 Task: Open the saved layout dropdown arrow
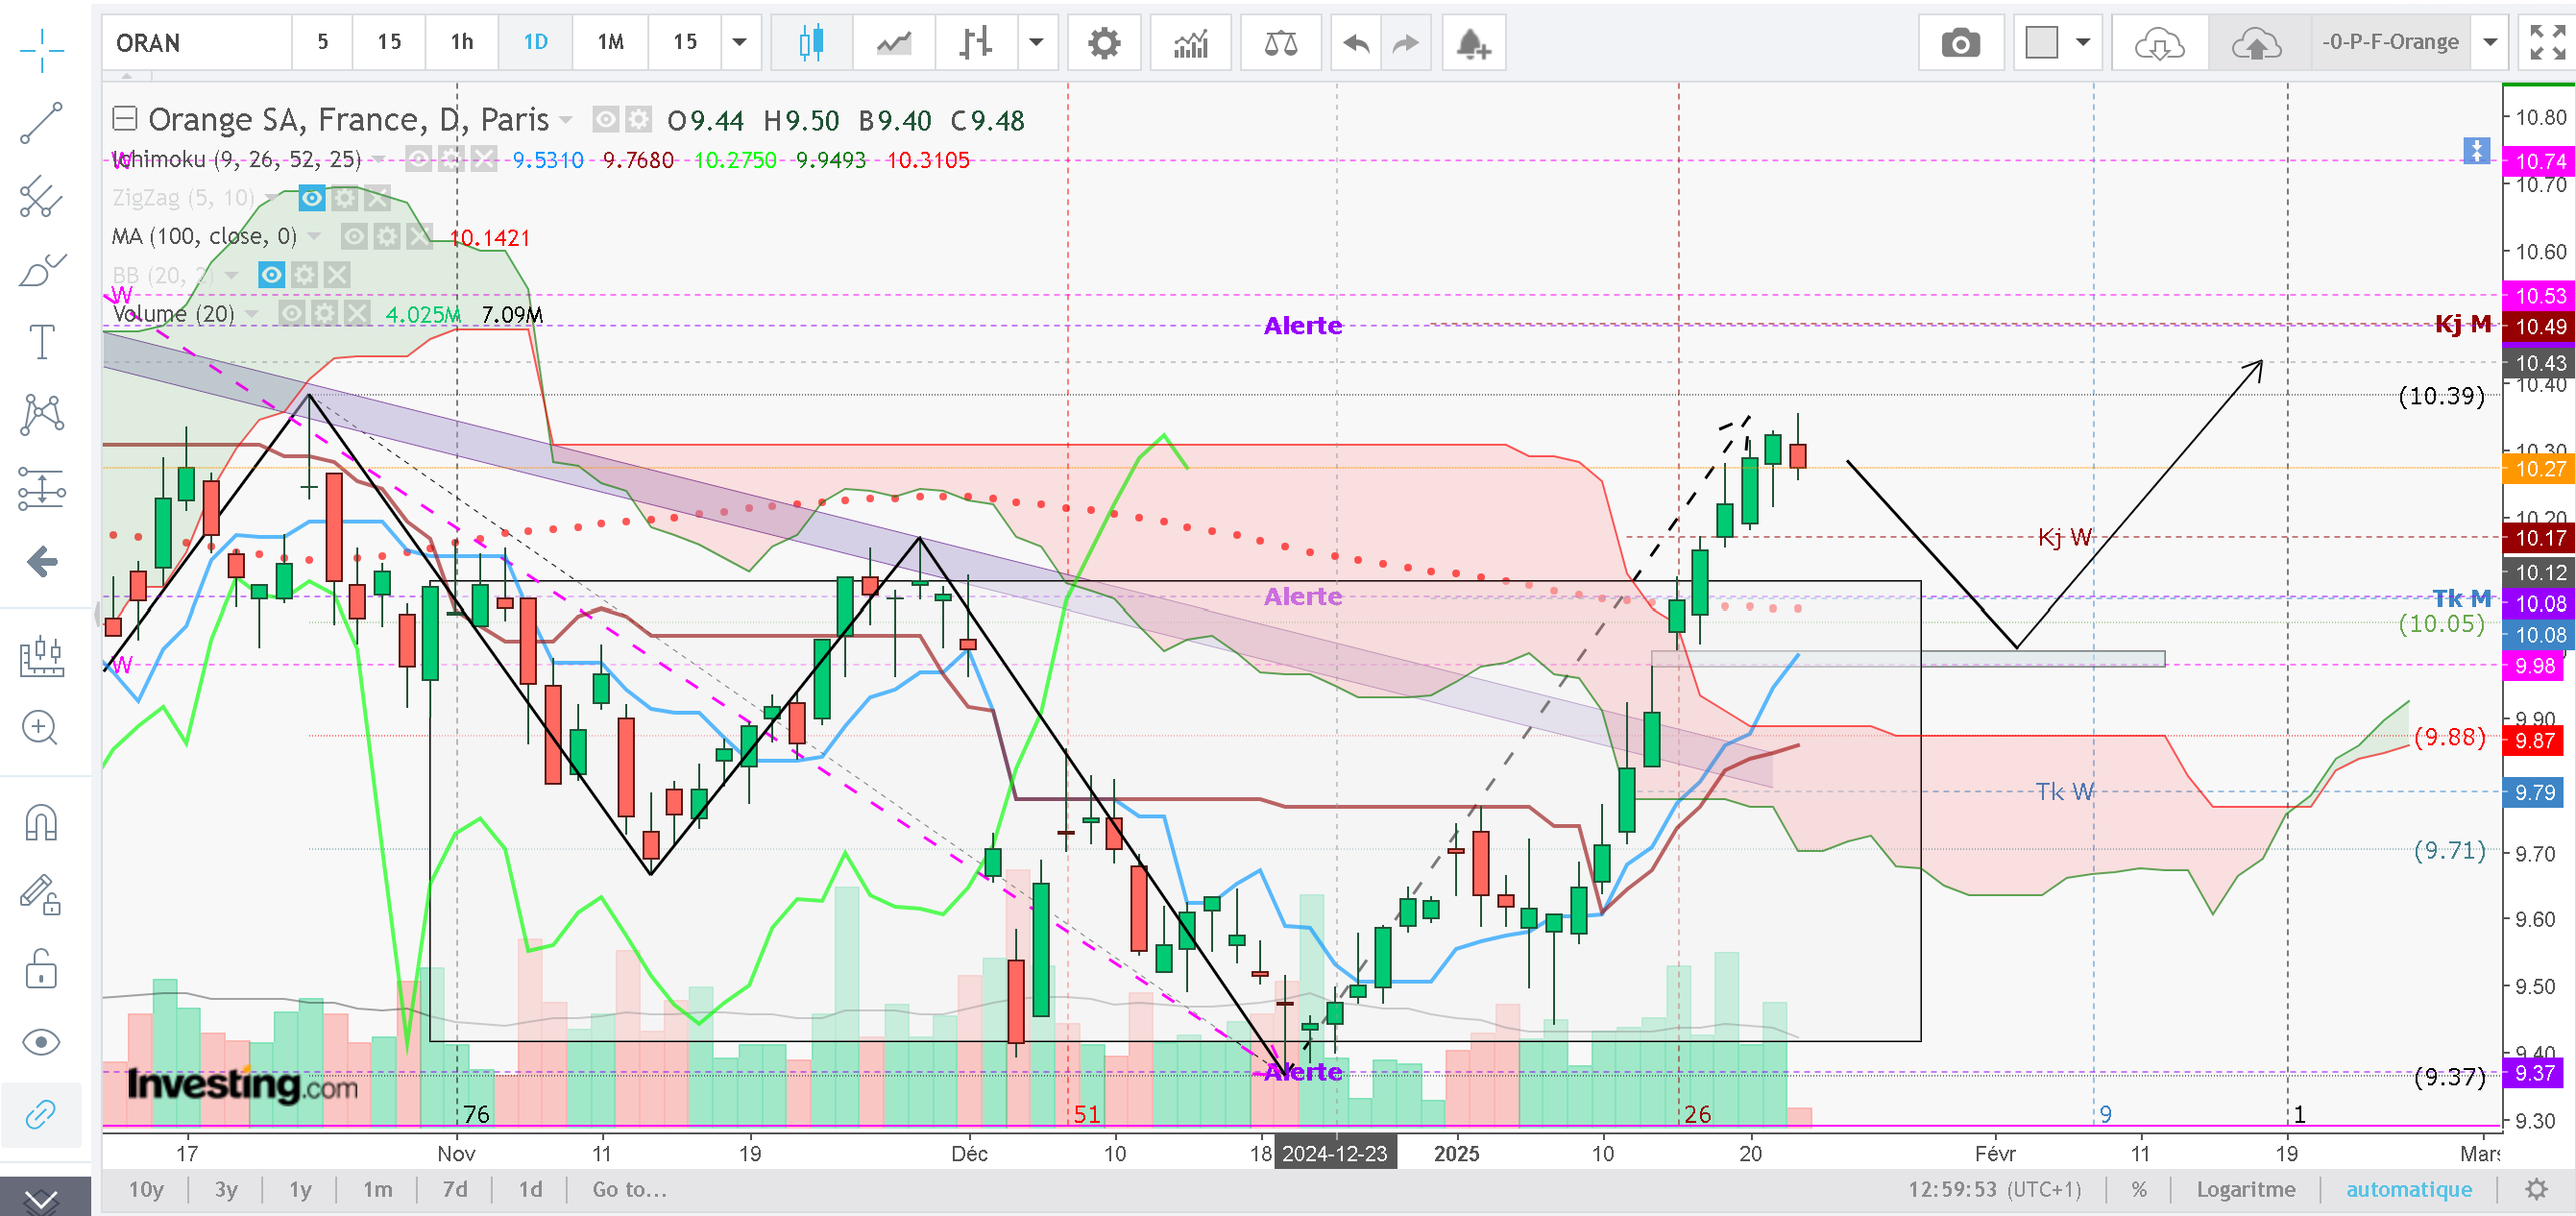pos(2490,42)
